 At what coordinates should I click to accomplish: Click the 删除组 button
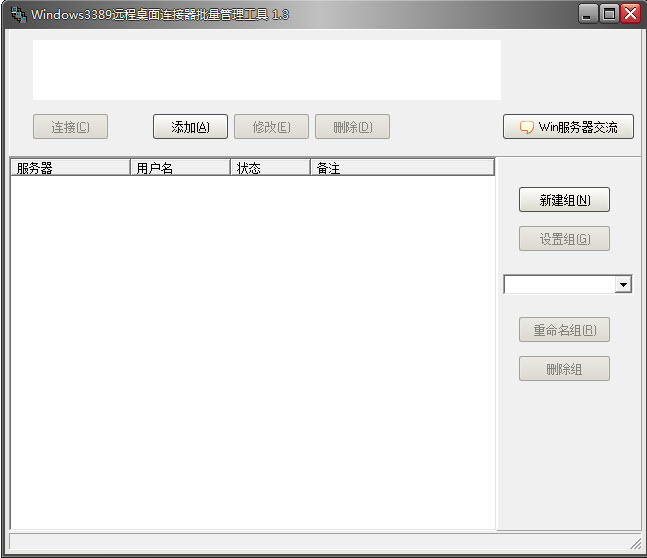coord(564,369)
